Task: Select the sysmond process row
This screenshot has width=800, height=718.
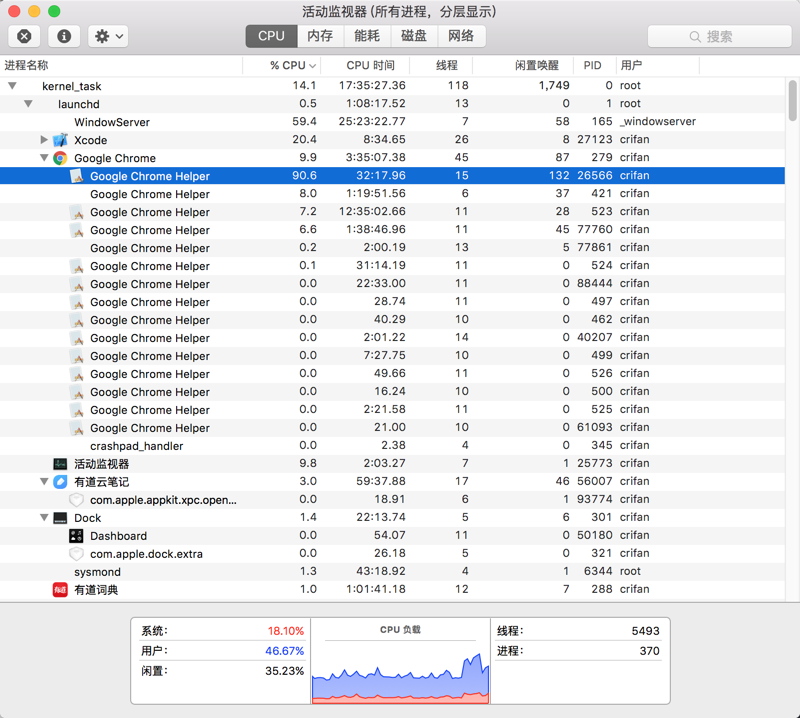Action: click(x=392, y=572)
